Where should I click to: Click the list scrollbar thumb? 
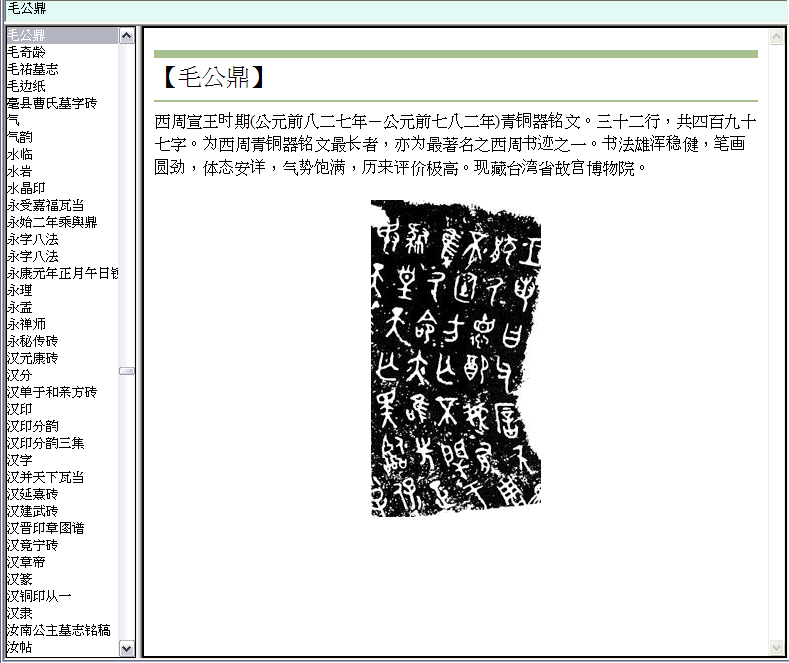tap(126, 371)
